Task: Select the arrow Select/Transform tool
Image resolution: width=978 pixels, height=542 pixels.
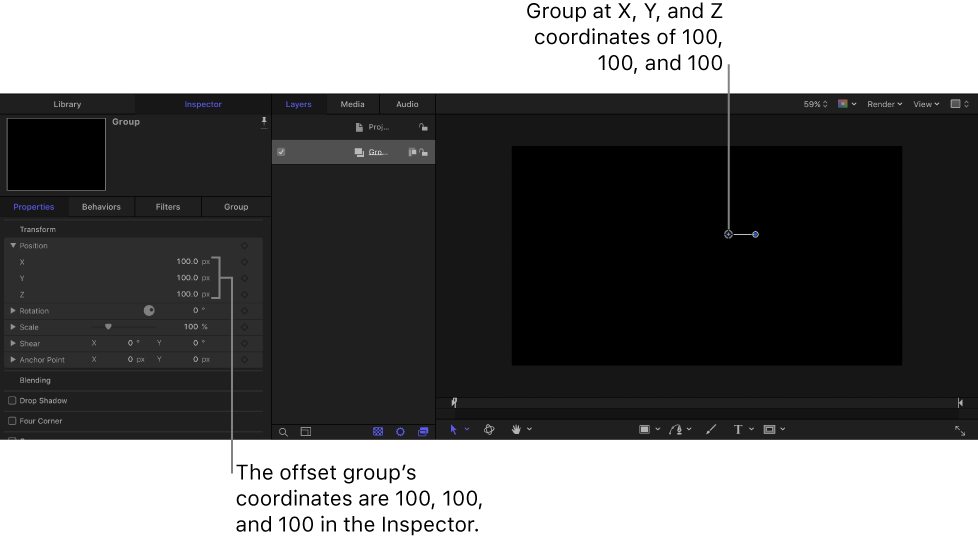Action: (x=453, y=430)
